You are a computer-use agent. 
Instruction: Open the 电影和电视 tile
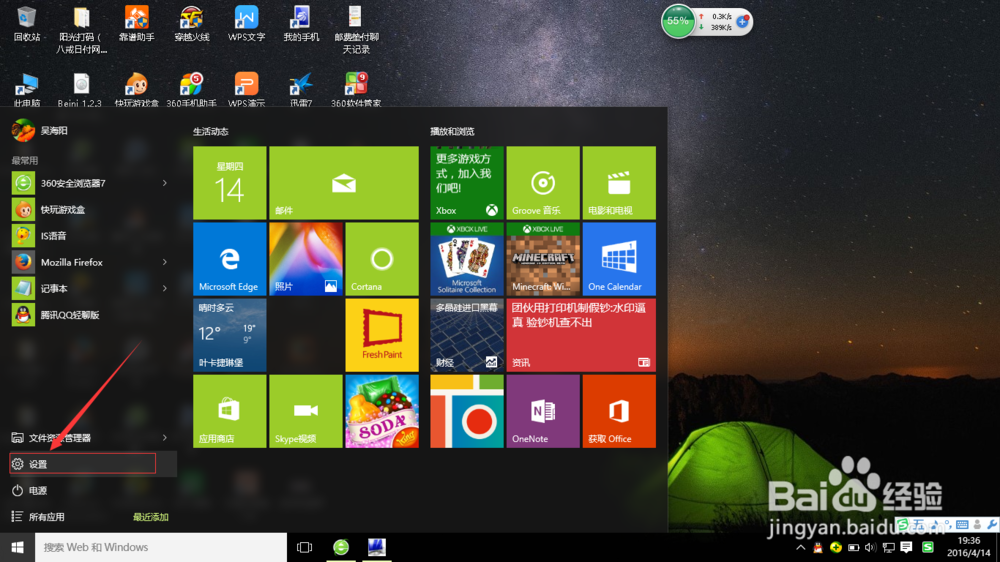619,182
